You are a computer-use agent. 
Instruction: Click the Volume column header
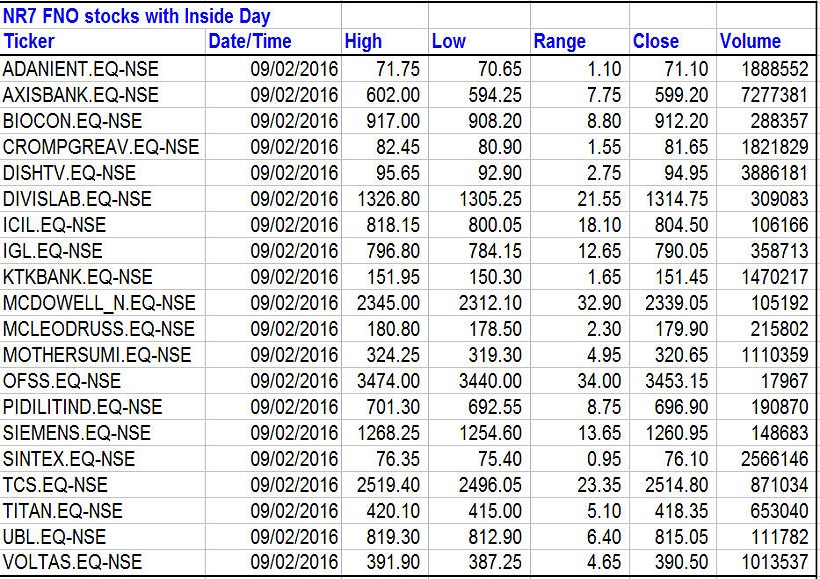[750, 42]
